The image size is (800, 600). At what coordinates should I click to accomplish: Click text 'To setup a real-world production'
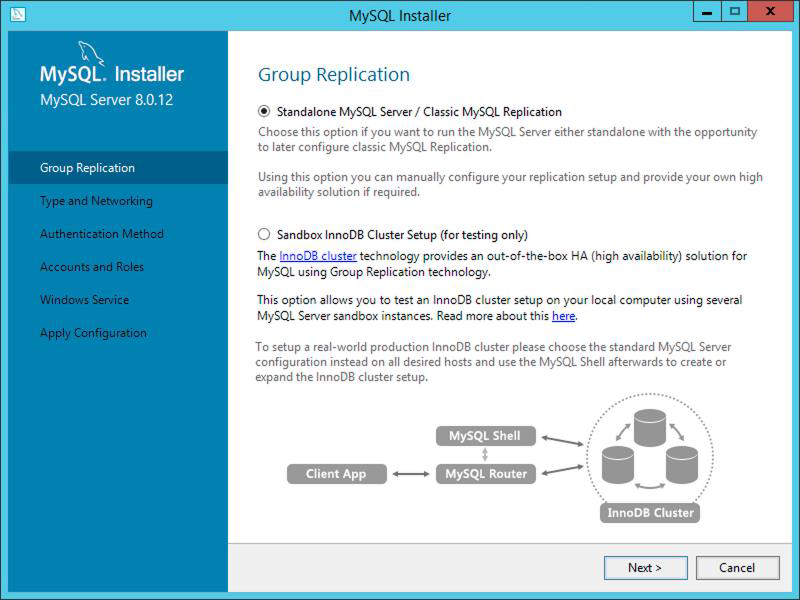click(x=342, y=347)
